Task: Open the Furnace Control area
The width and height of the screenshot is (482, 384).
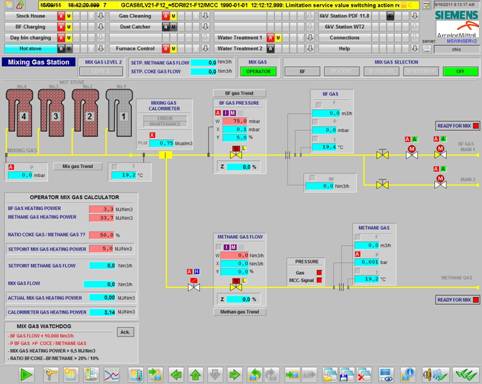Action: pos(135,49)
